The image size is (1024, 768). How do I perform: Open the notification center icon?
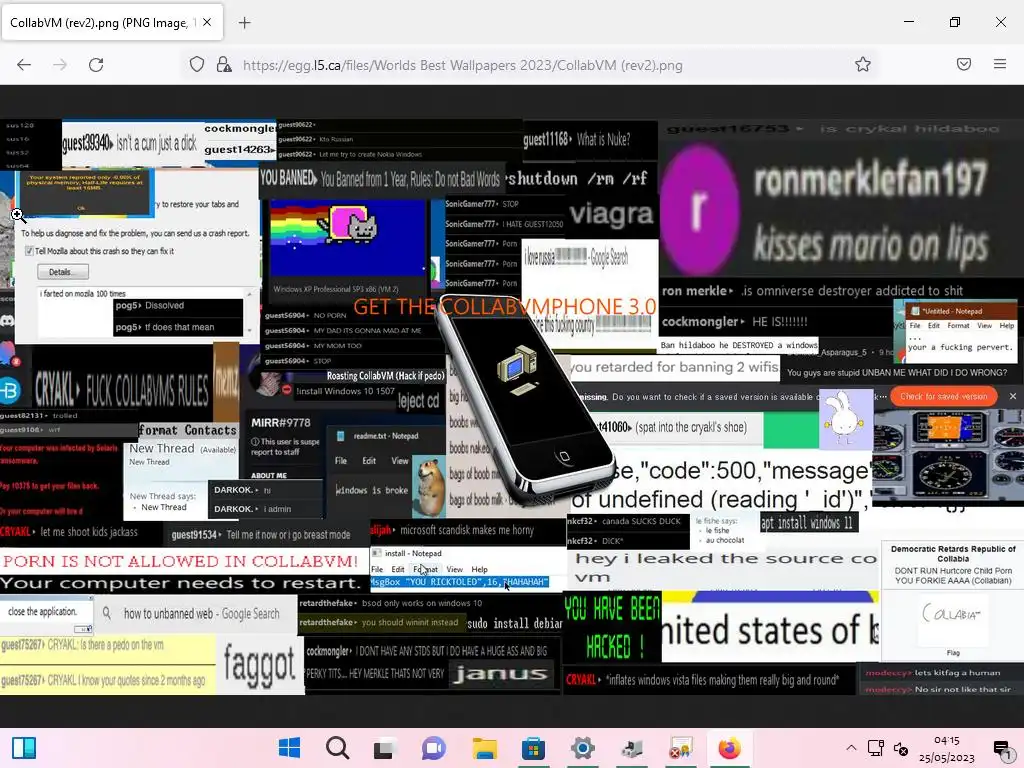click(x=1001, y=748)
